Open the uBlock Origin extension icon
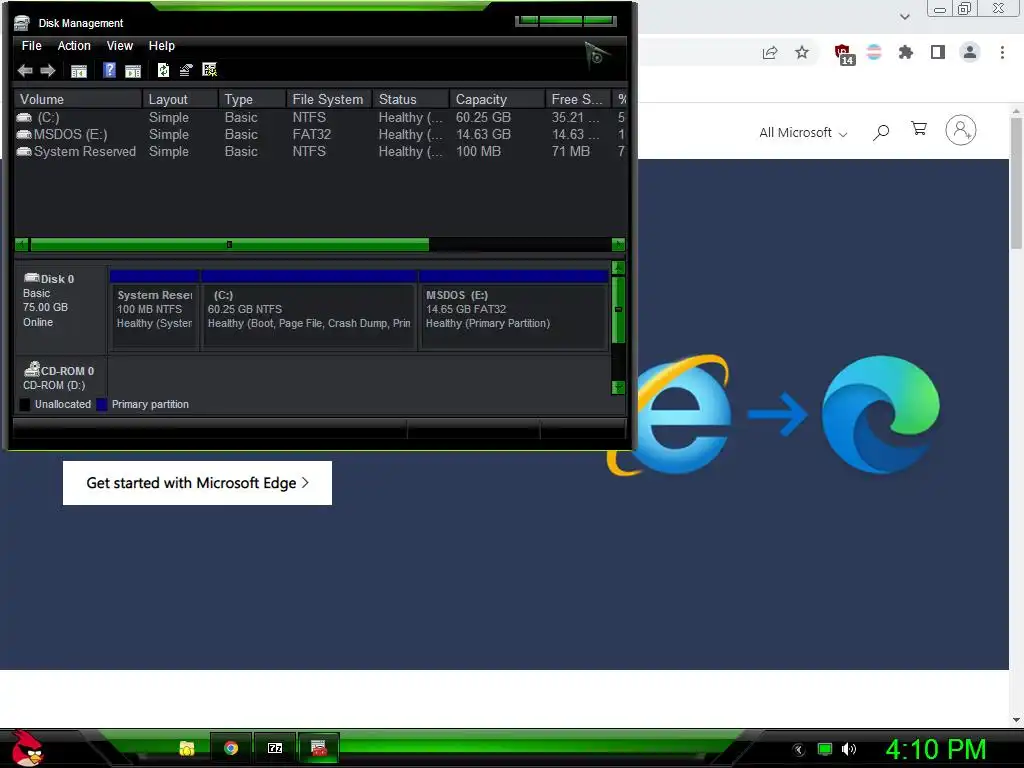 click(843, 54)
